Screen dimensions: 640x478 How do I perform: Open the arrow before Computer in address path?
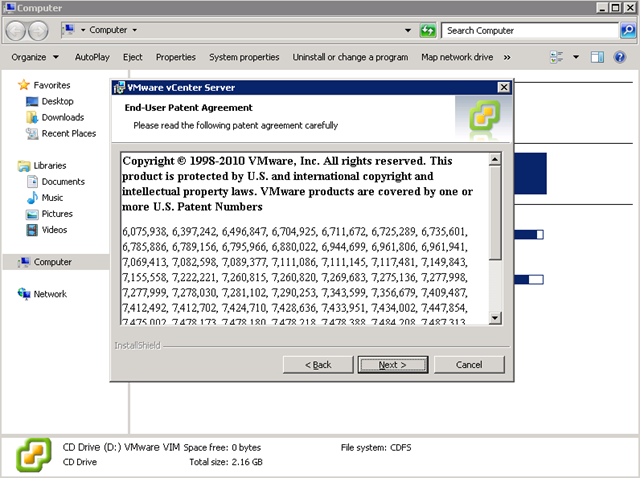83,30
